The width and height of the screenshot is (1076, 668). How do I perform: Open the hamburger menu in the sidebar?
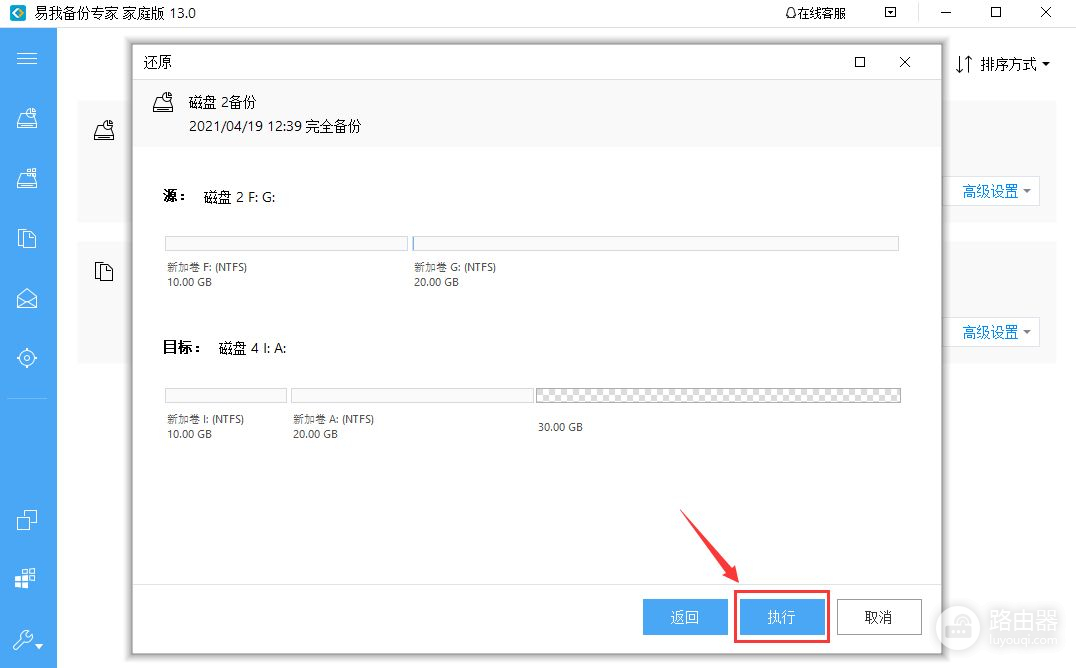coord(27,58)
